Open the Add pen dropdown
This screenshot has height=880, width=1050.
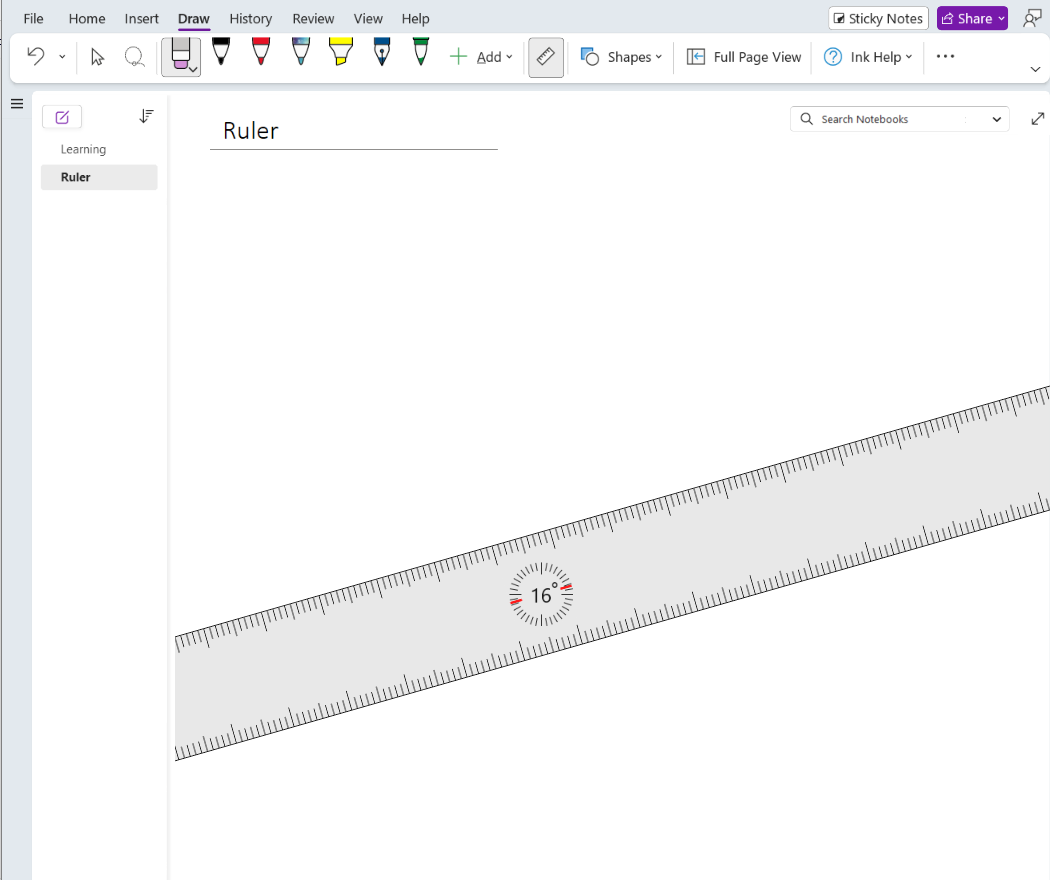[x=481, y=57]
